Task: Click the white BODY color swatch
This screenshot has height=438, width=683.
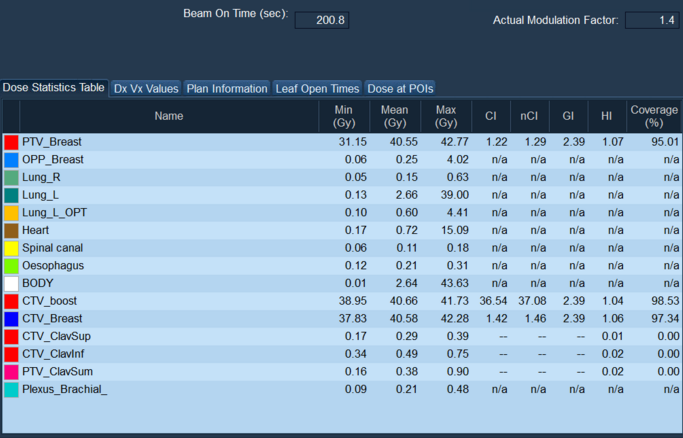Action: click(x=11, y=284)
